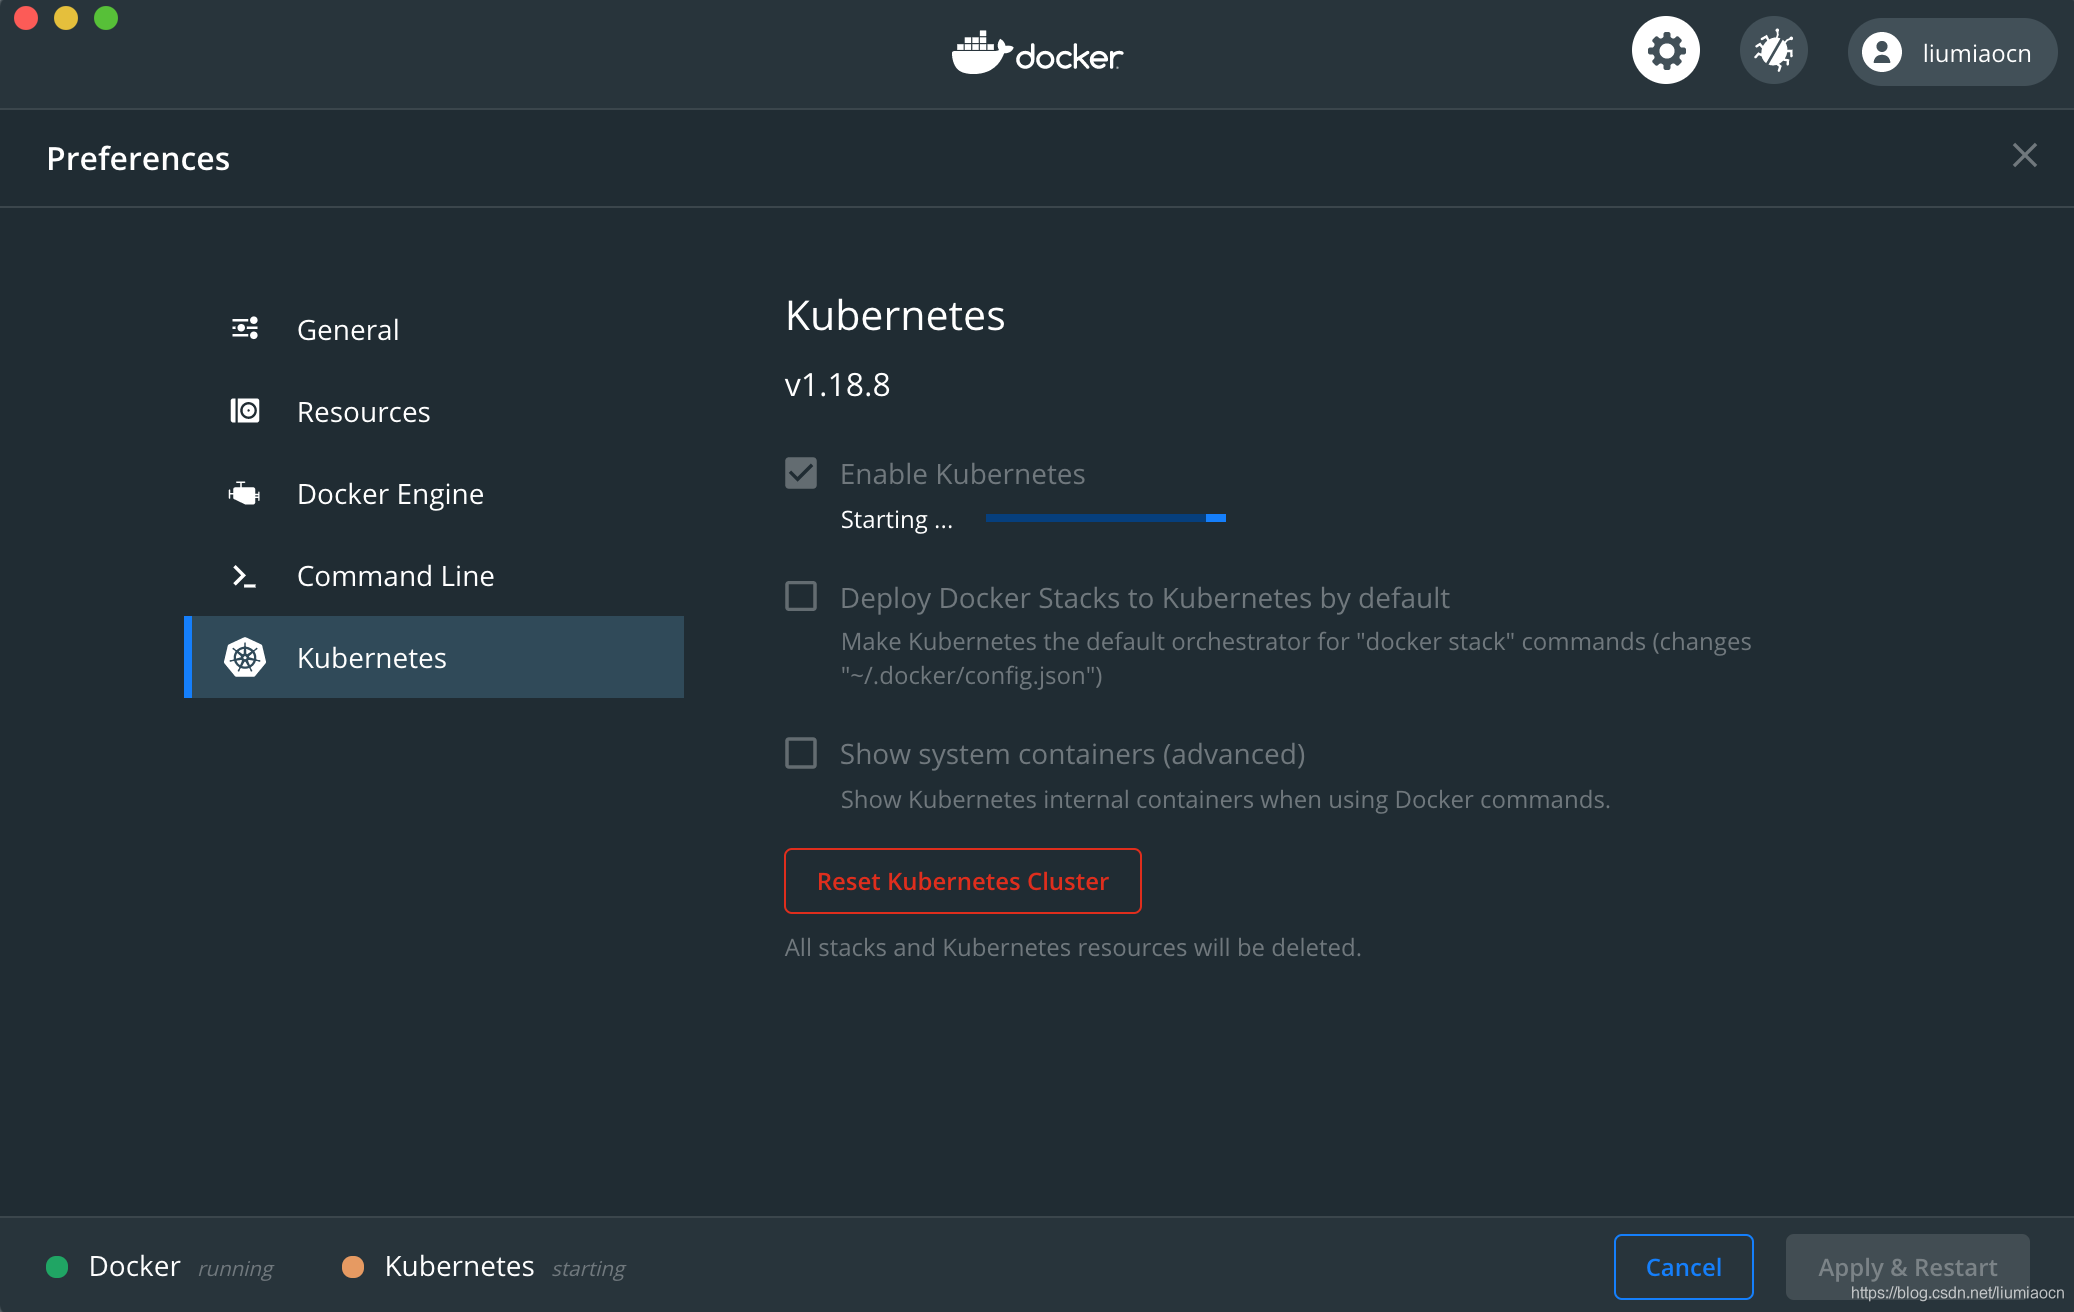Toggle Enable Kubernetes checkbox
The height and width of the screenshot is (1312, 2074).
coord(801,473)
